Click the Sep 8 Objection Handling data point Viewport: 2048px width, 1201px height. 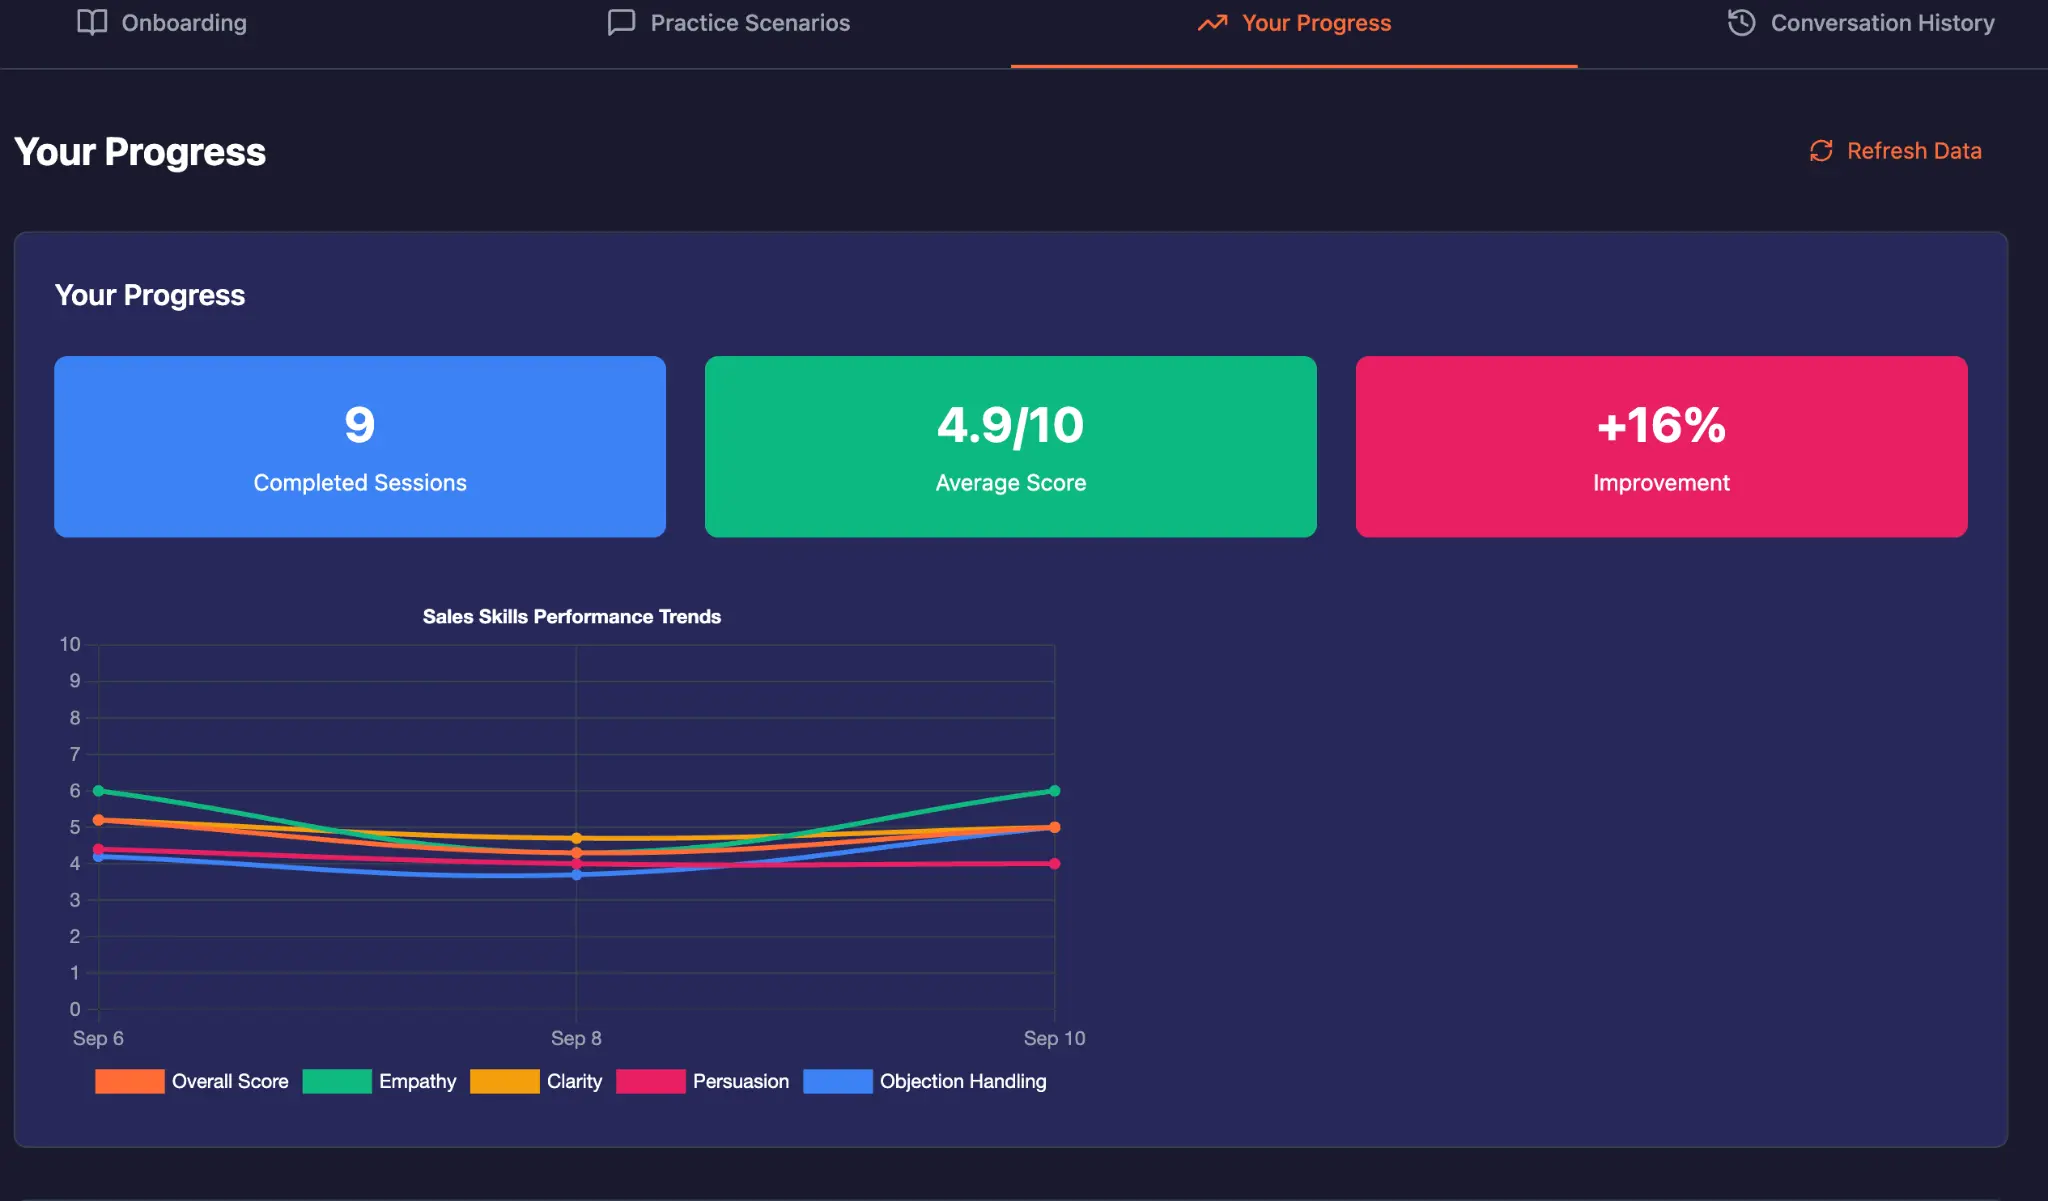(x=577, y=875)
